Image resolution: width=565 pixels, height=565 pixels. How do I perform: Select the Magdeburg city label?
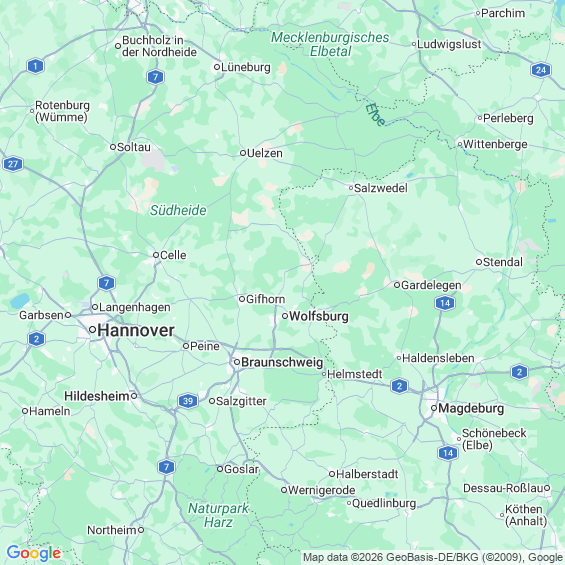pyautogui.click(x=471, y=408)
